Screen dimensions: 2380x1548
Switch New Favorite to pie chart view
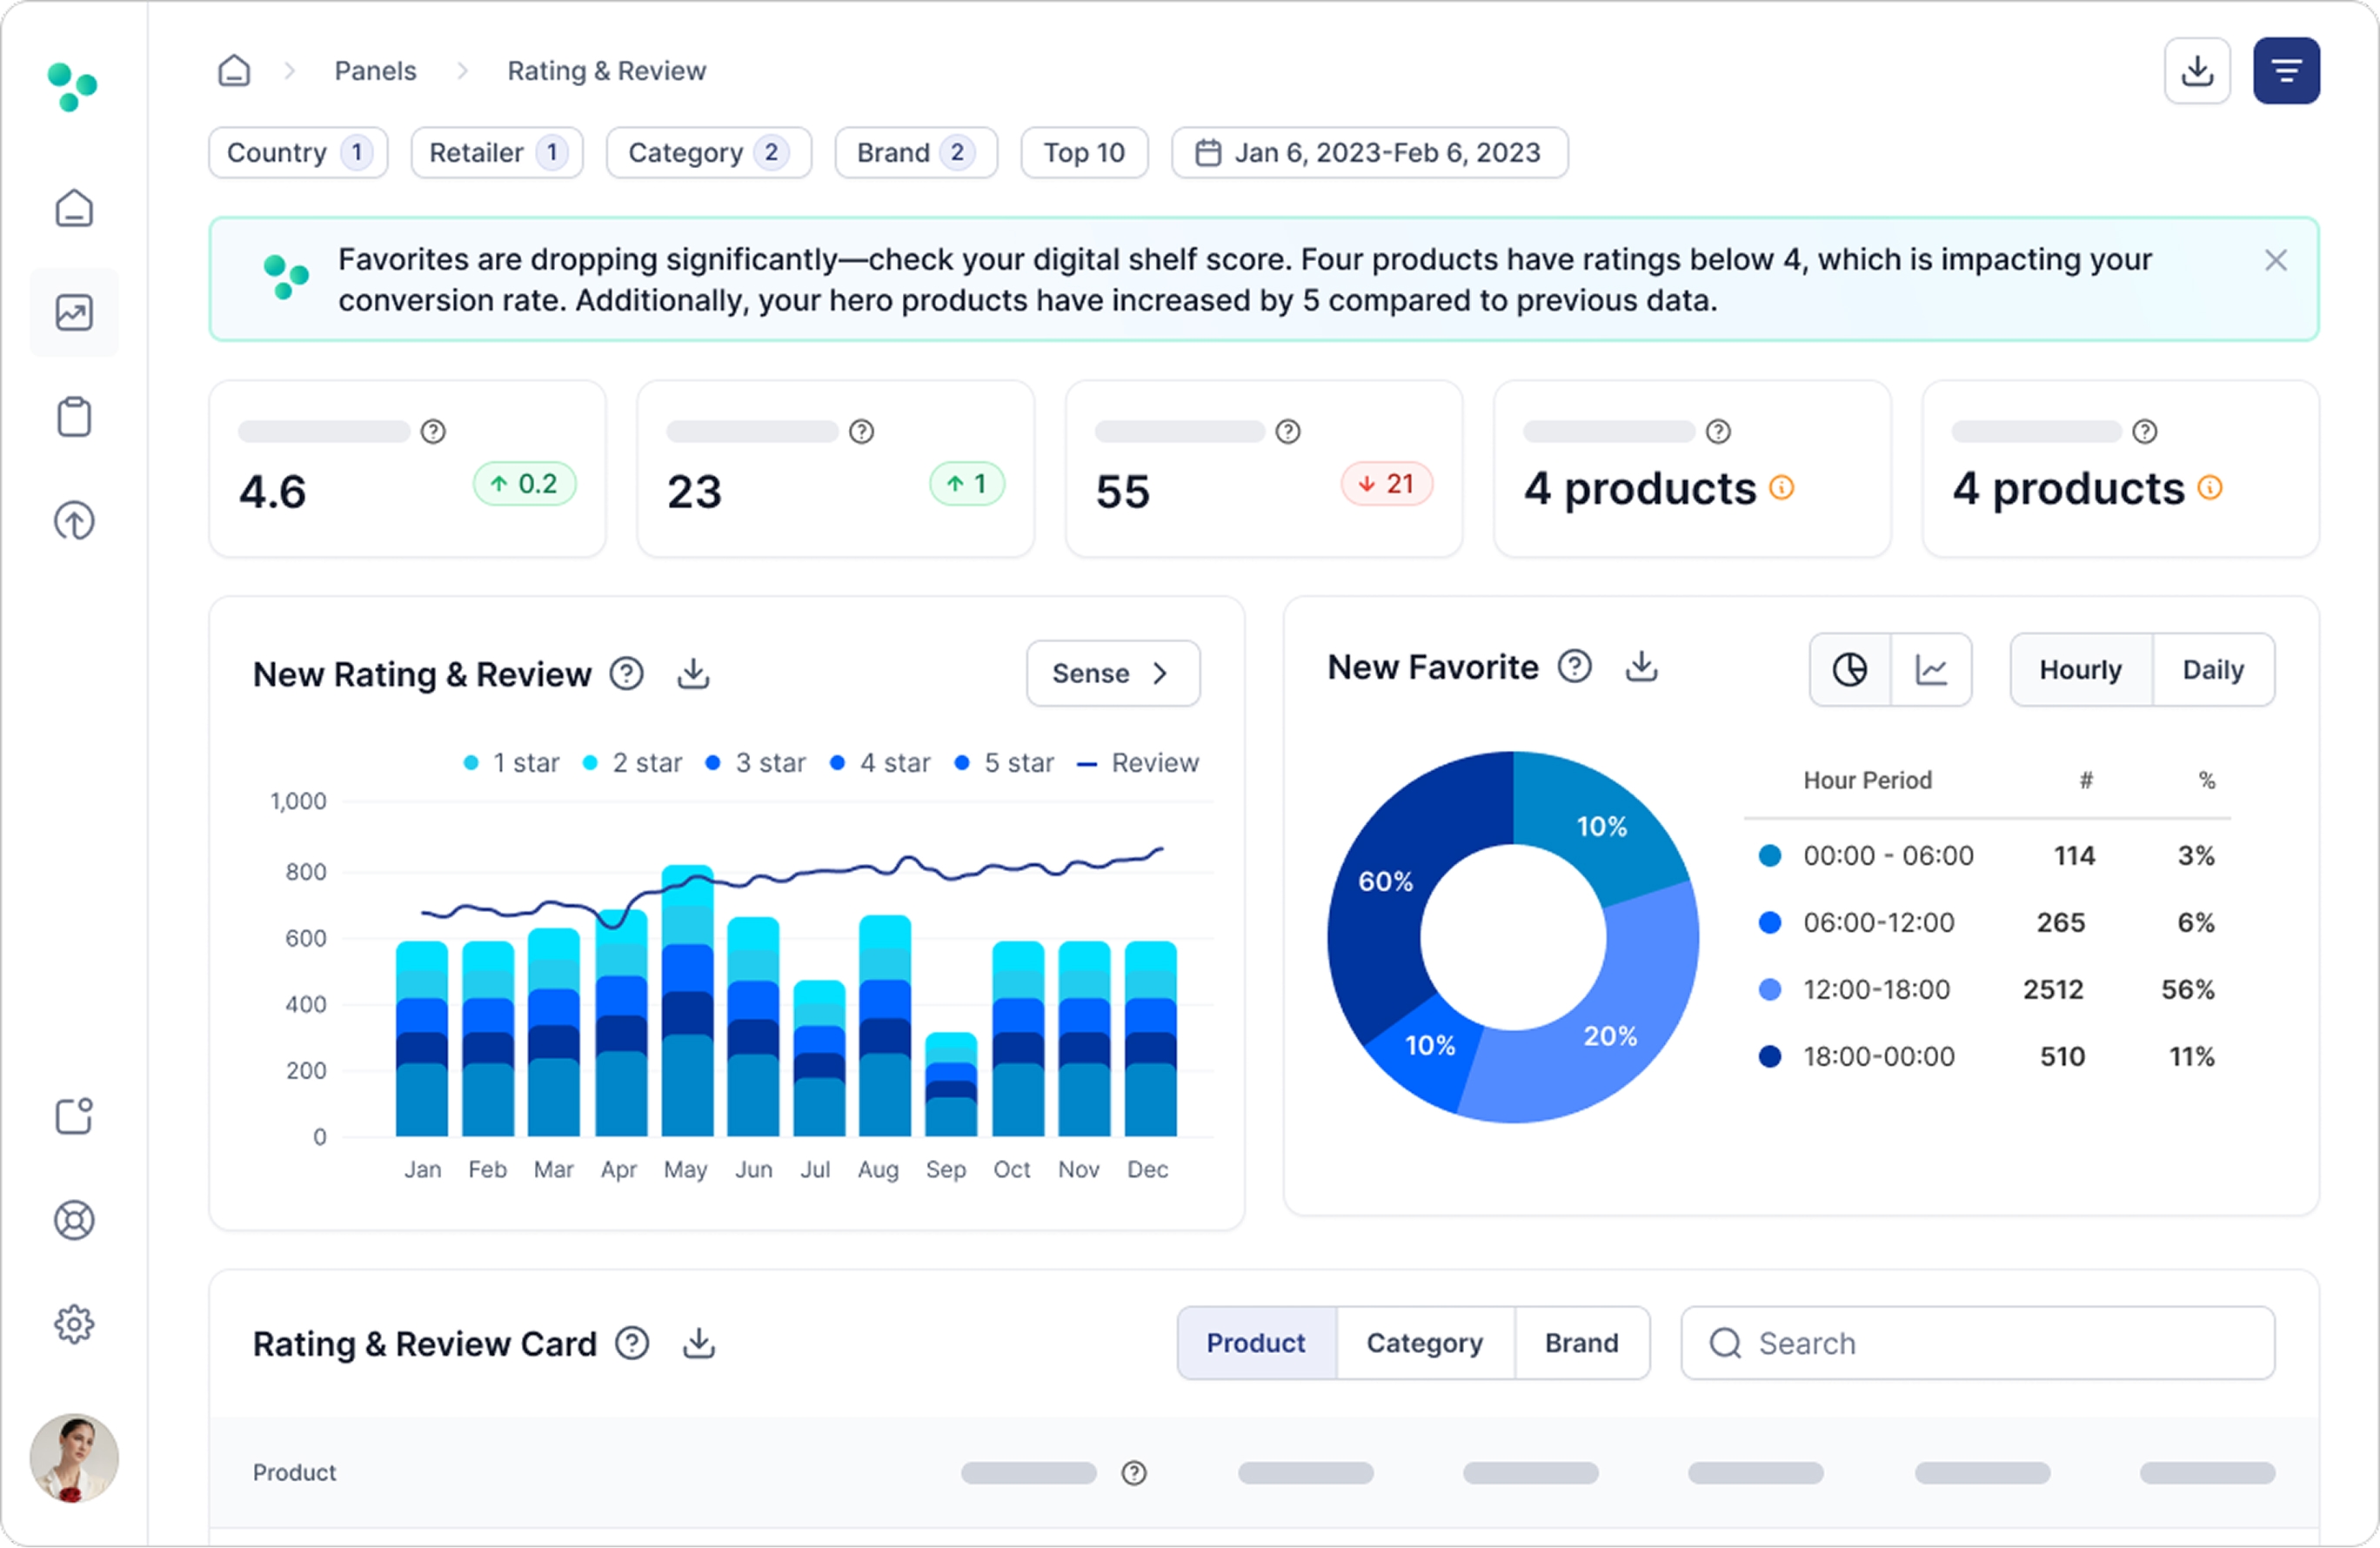point(1850,670)
